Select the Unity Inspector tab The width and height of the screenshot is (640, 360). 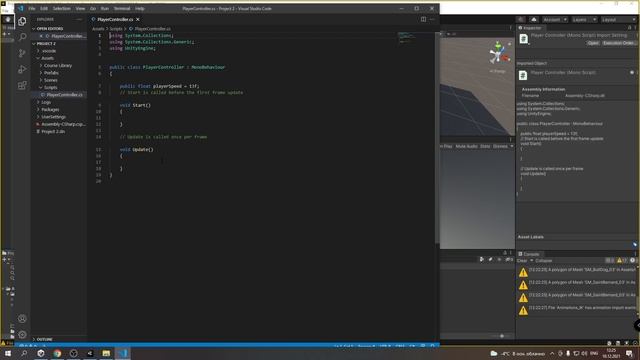pos(530,28)
